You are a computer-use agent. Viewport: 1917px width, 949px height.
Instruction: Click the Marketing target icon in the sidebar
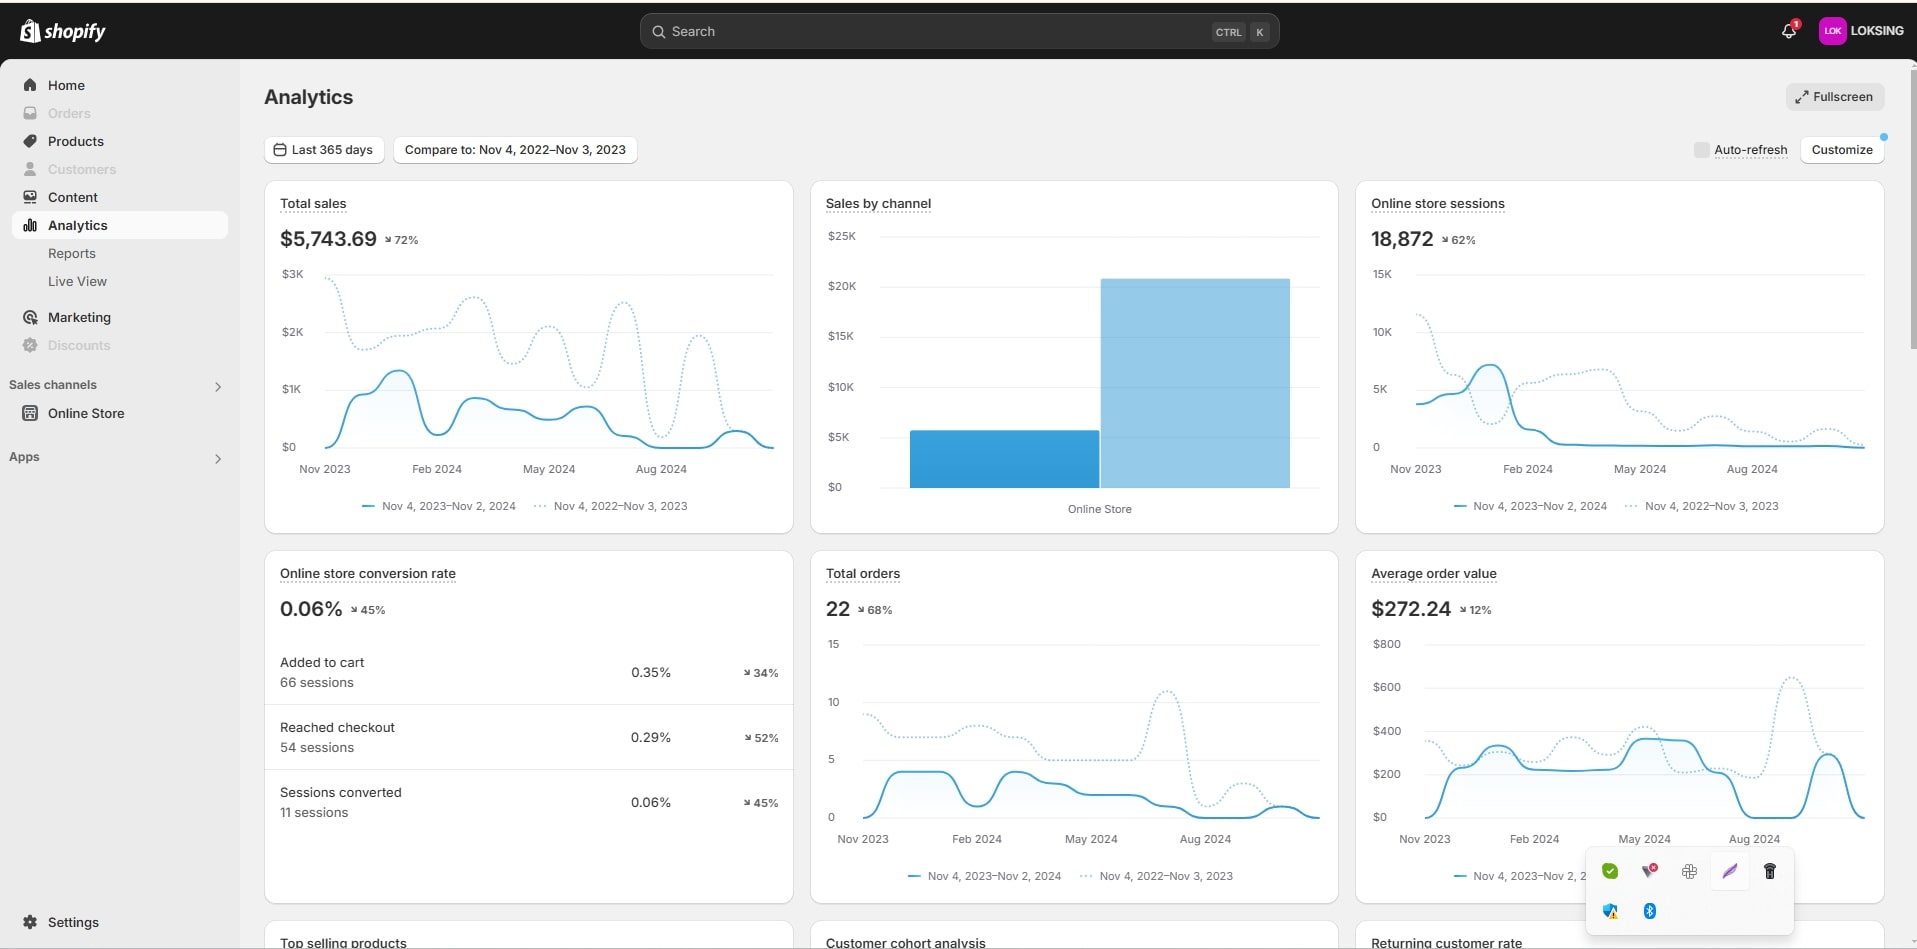pos(30,317)
